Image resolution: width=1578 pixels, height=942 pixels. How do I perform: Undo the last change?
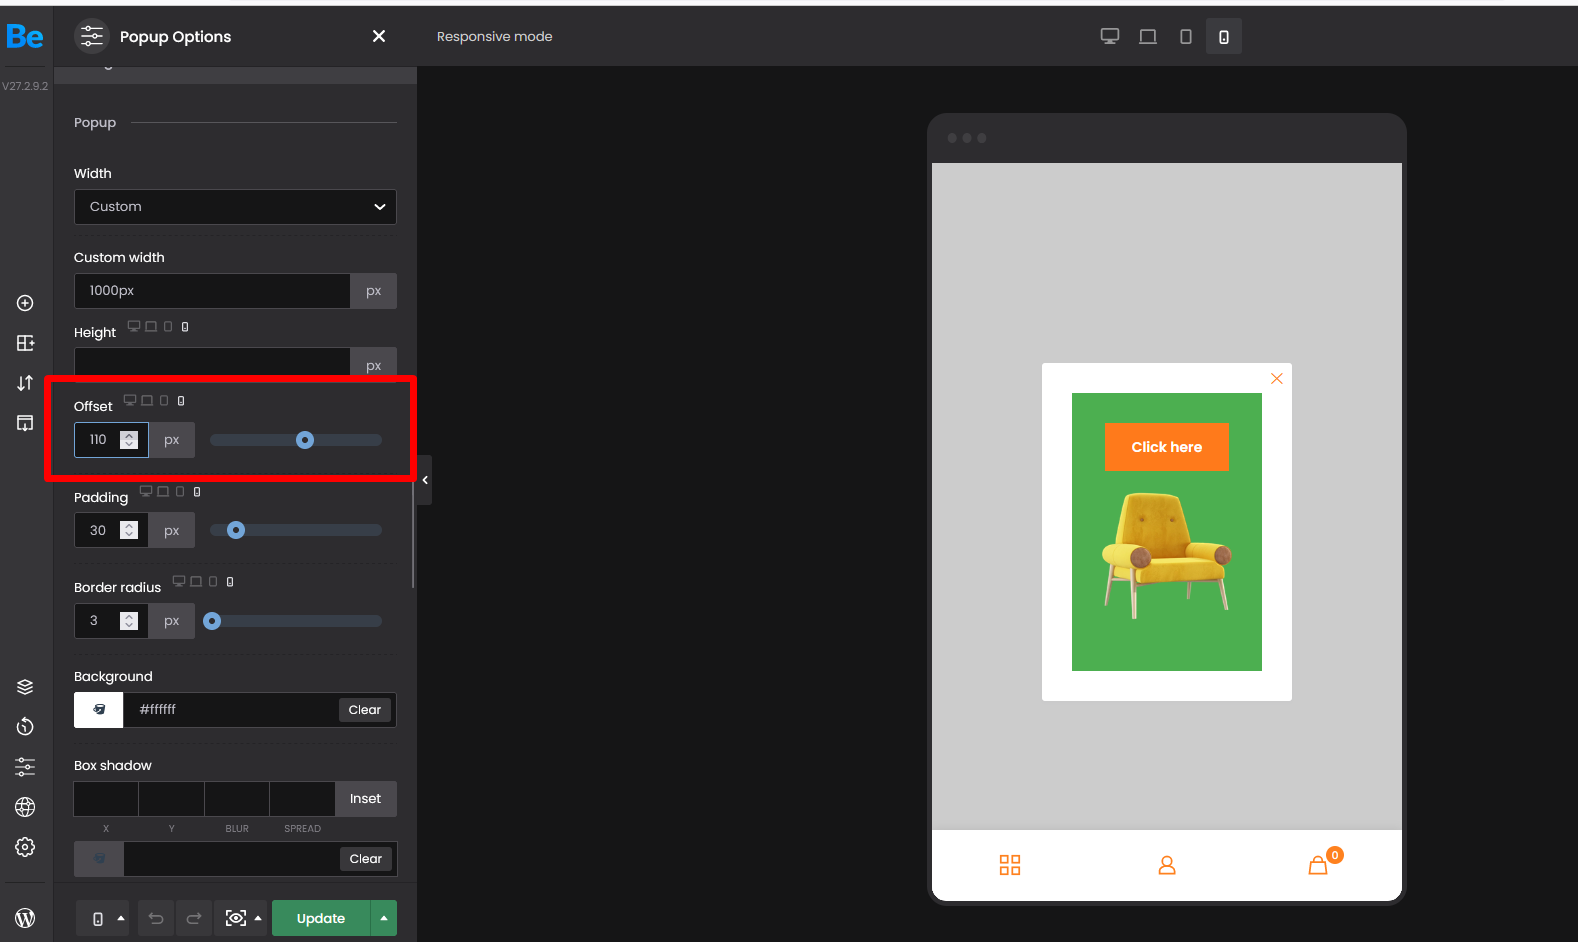point(156,918)
